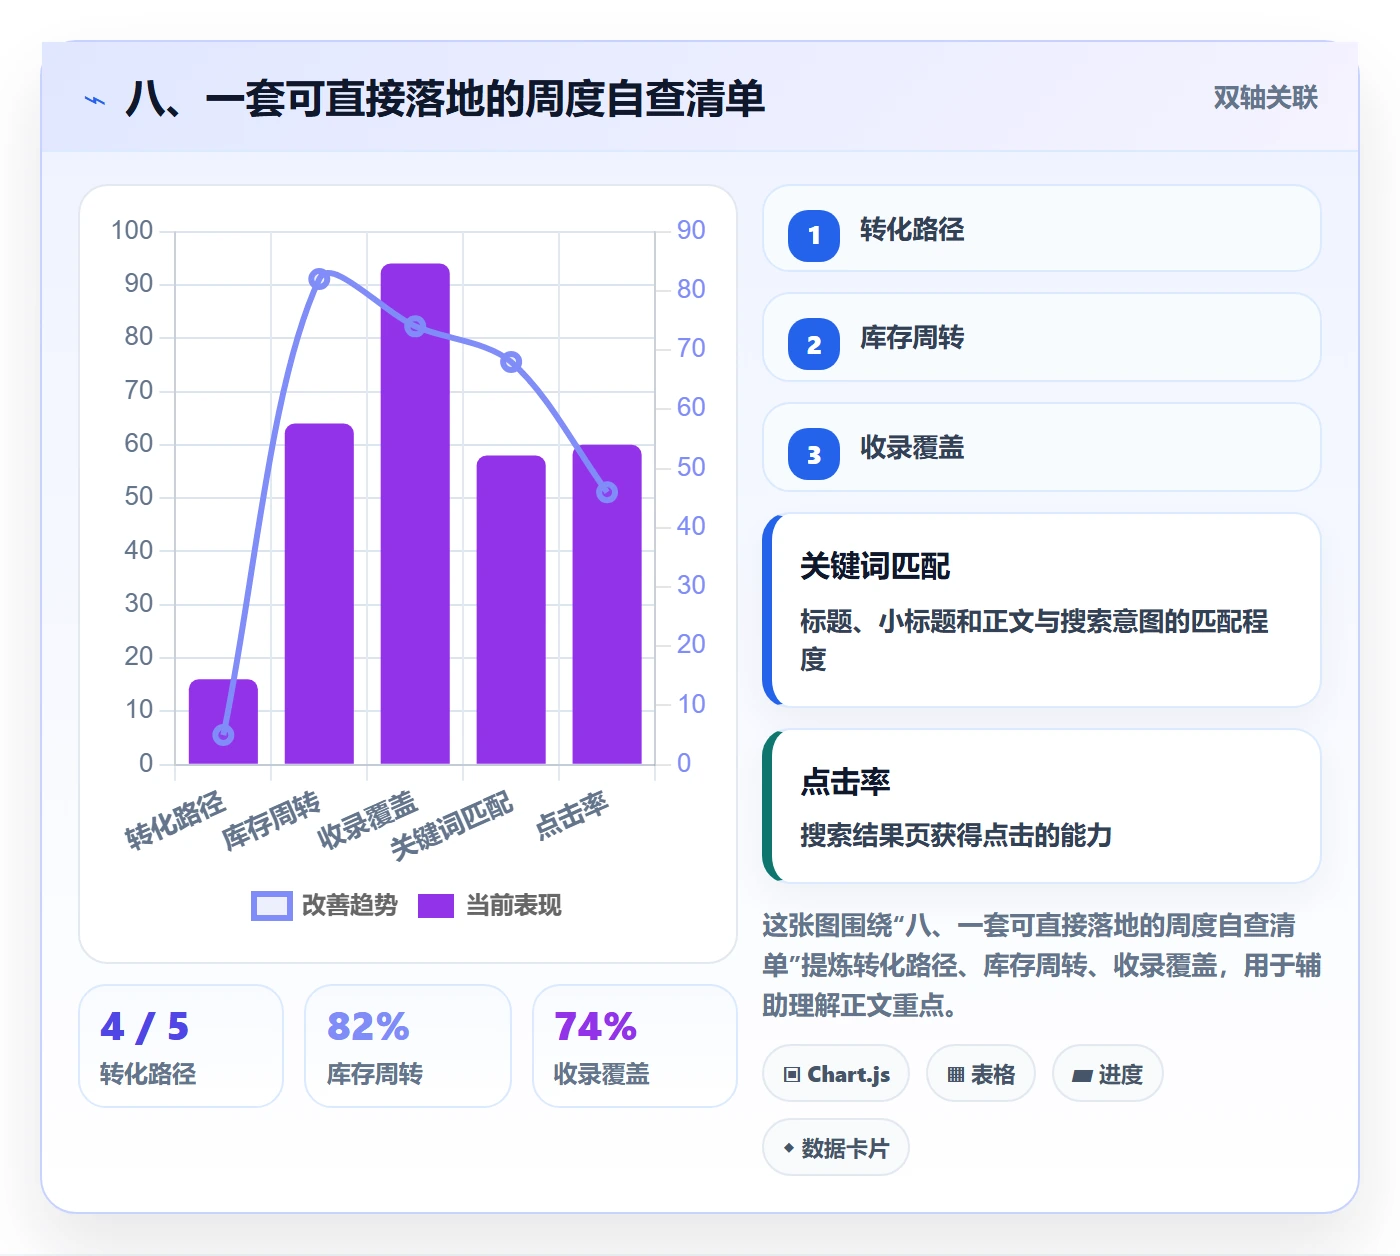Viewport: 1400px width, 1256px height.
Task: Select the 进度 tag
Action: [1107, 1074]
